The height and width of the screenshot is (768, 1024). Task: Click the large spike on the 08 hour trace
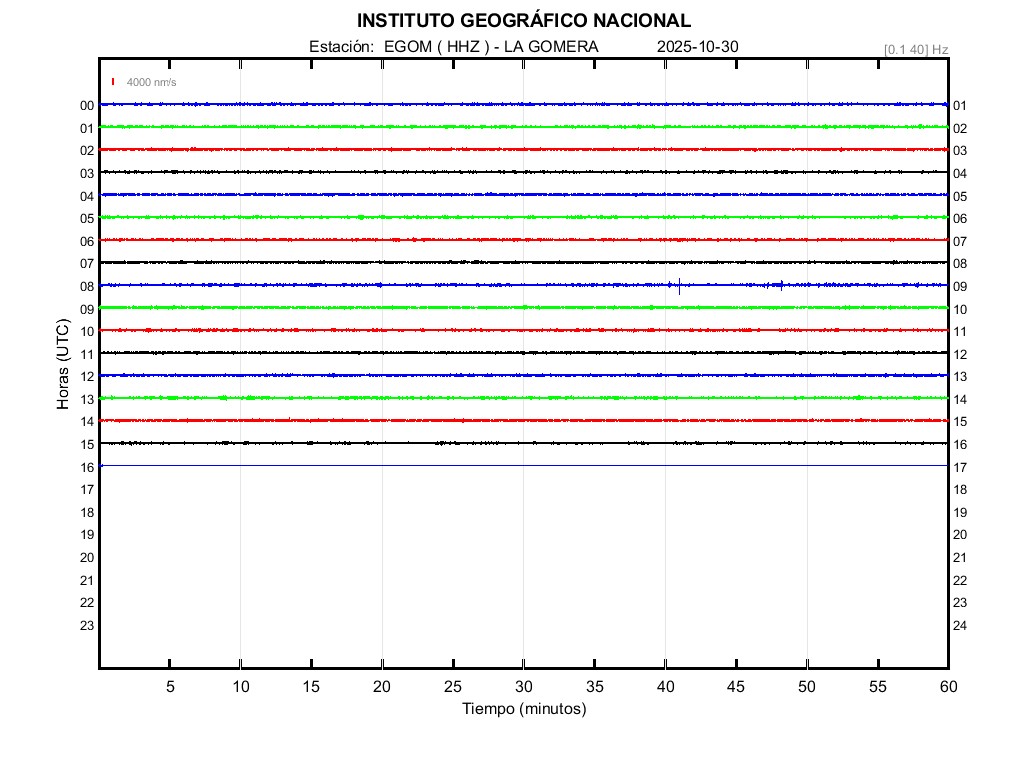coord(679,286)
